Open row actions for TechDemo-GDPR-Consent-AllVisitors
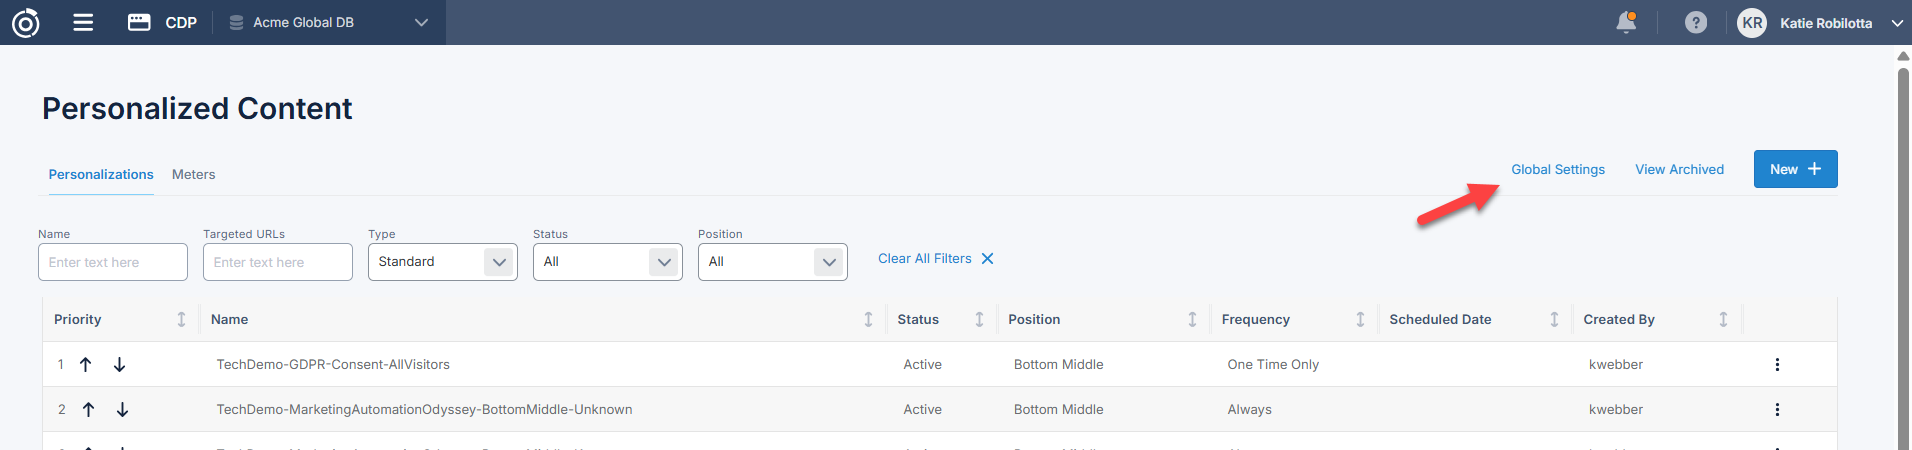 (1777, 365)
